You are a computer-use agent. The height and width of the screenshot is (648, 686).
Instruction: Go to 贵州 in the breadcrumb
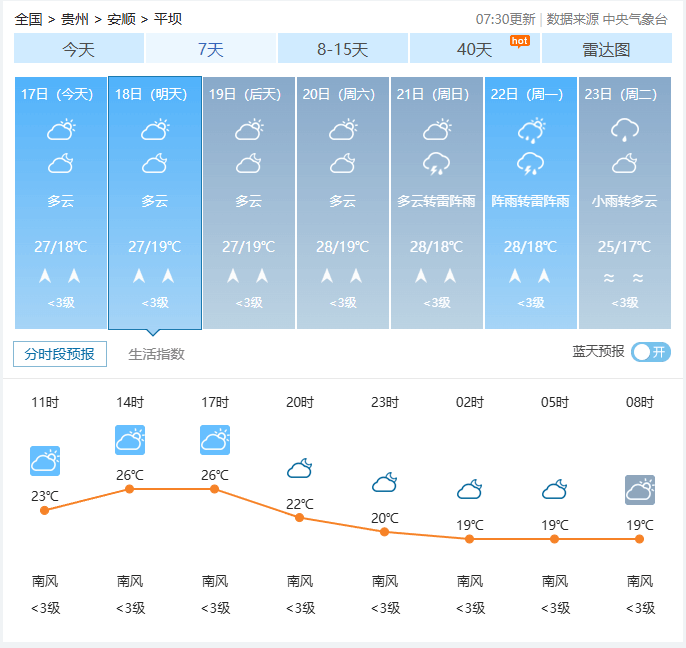[x=74, y=19]
